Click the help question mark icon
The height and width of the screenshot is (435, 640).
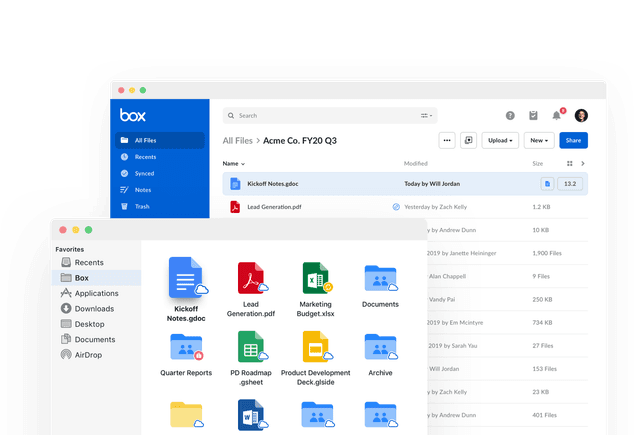tap(510, 116)
